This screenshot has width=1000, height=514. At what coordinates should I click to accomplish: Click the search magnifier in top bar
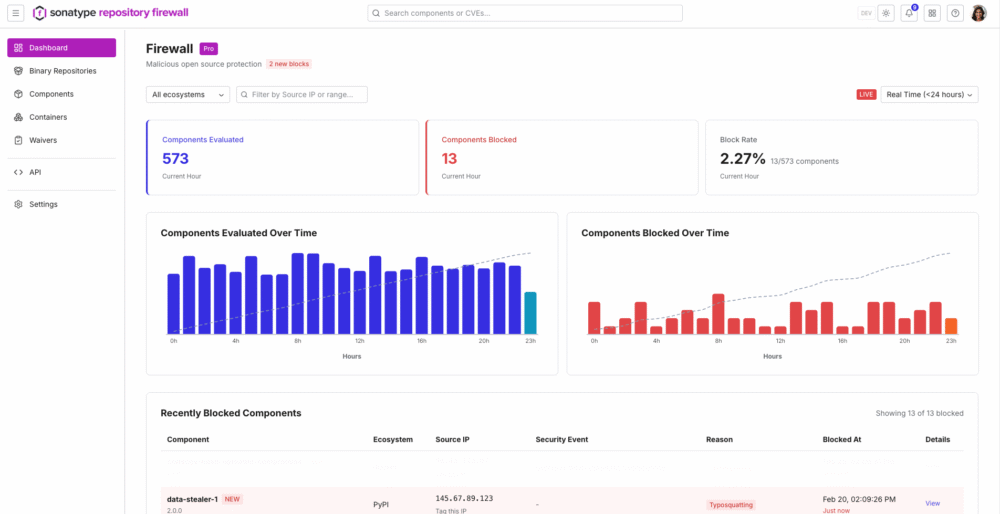coord(376,13)
